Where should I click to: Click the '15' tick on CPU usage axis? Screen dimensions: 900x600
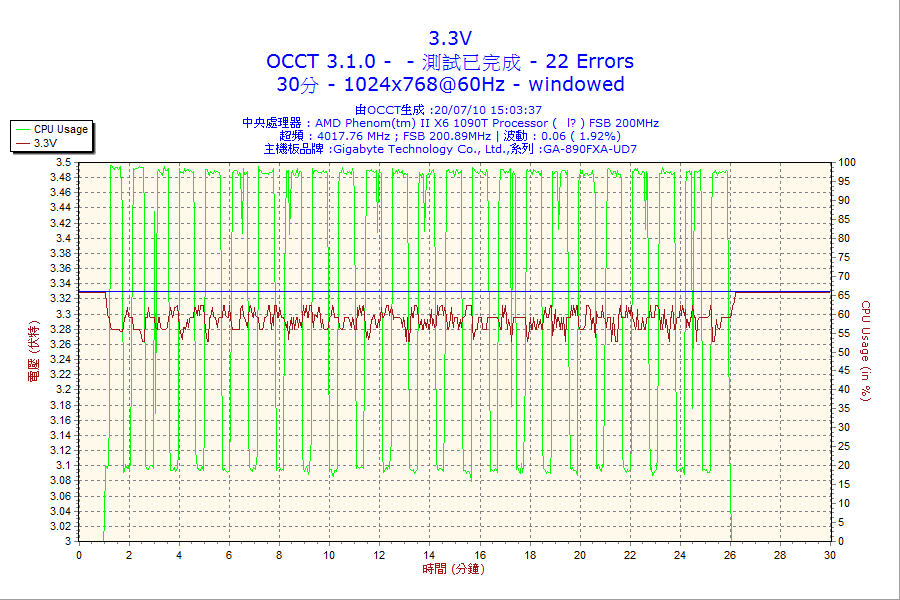pyautogui.click(x=844, y=485)
